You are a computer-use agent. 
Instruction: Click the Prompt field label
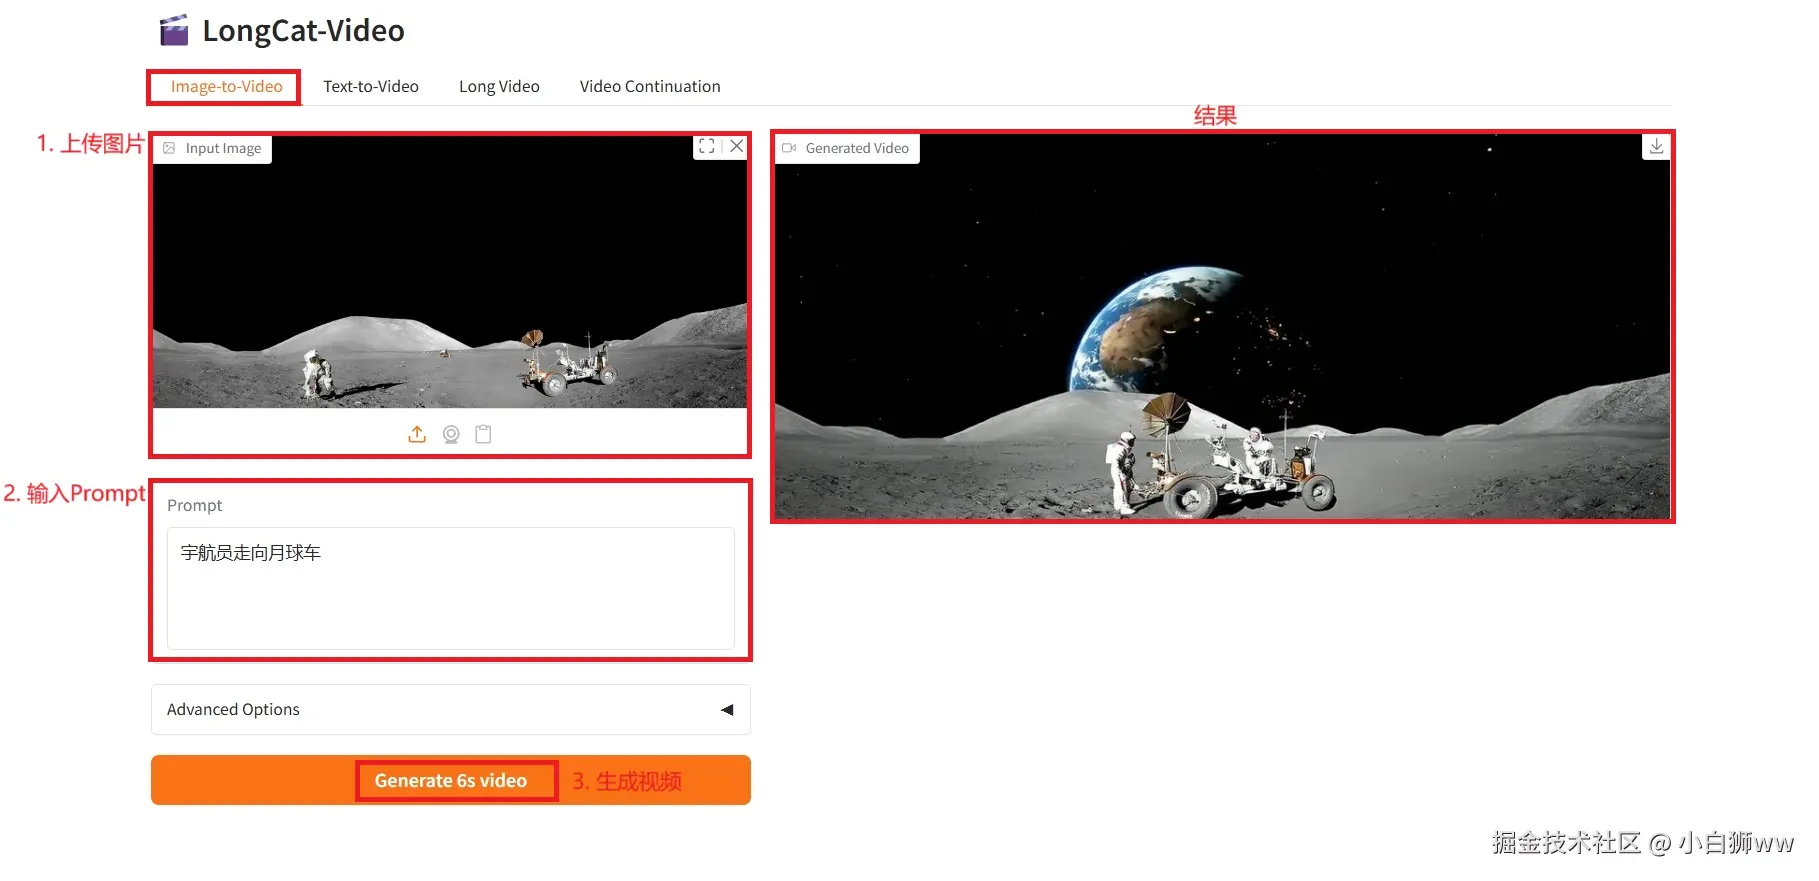194,505
